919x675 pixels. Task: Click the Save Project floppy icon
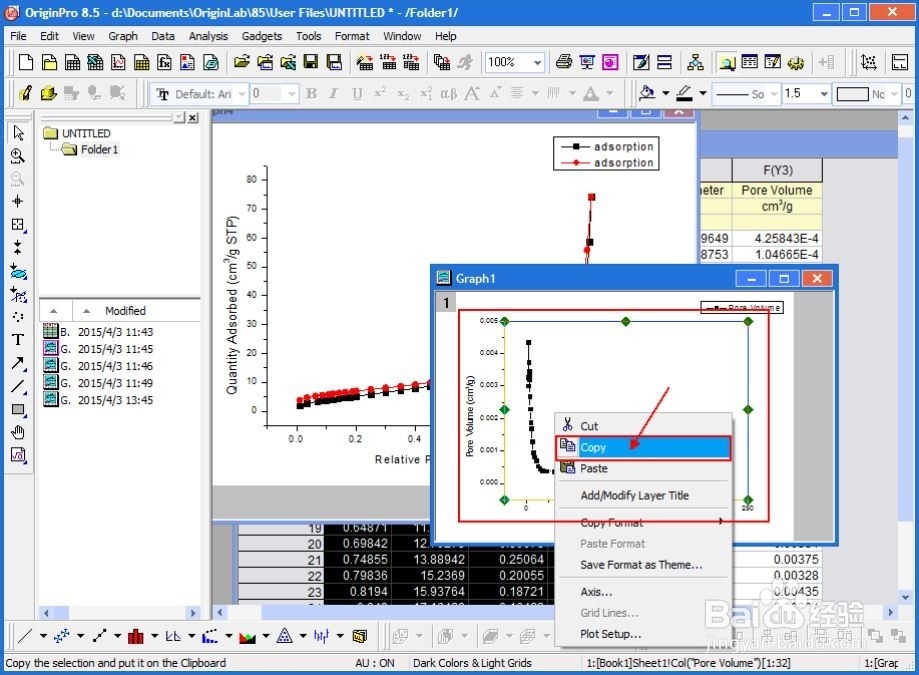(311, 62)
